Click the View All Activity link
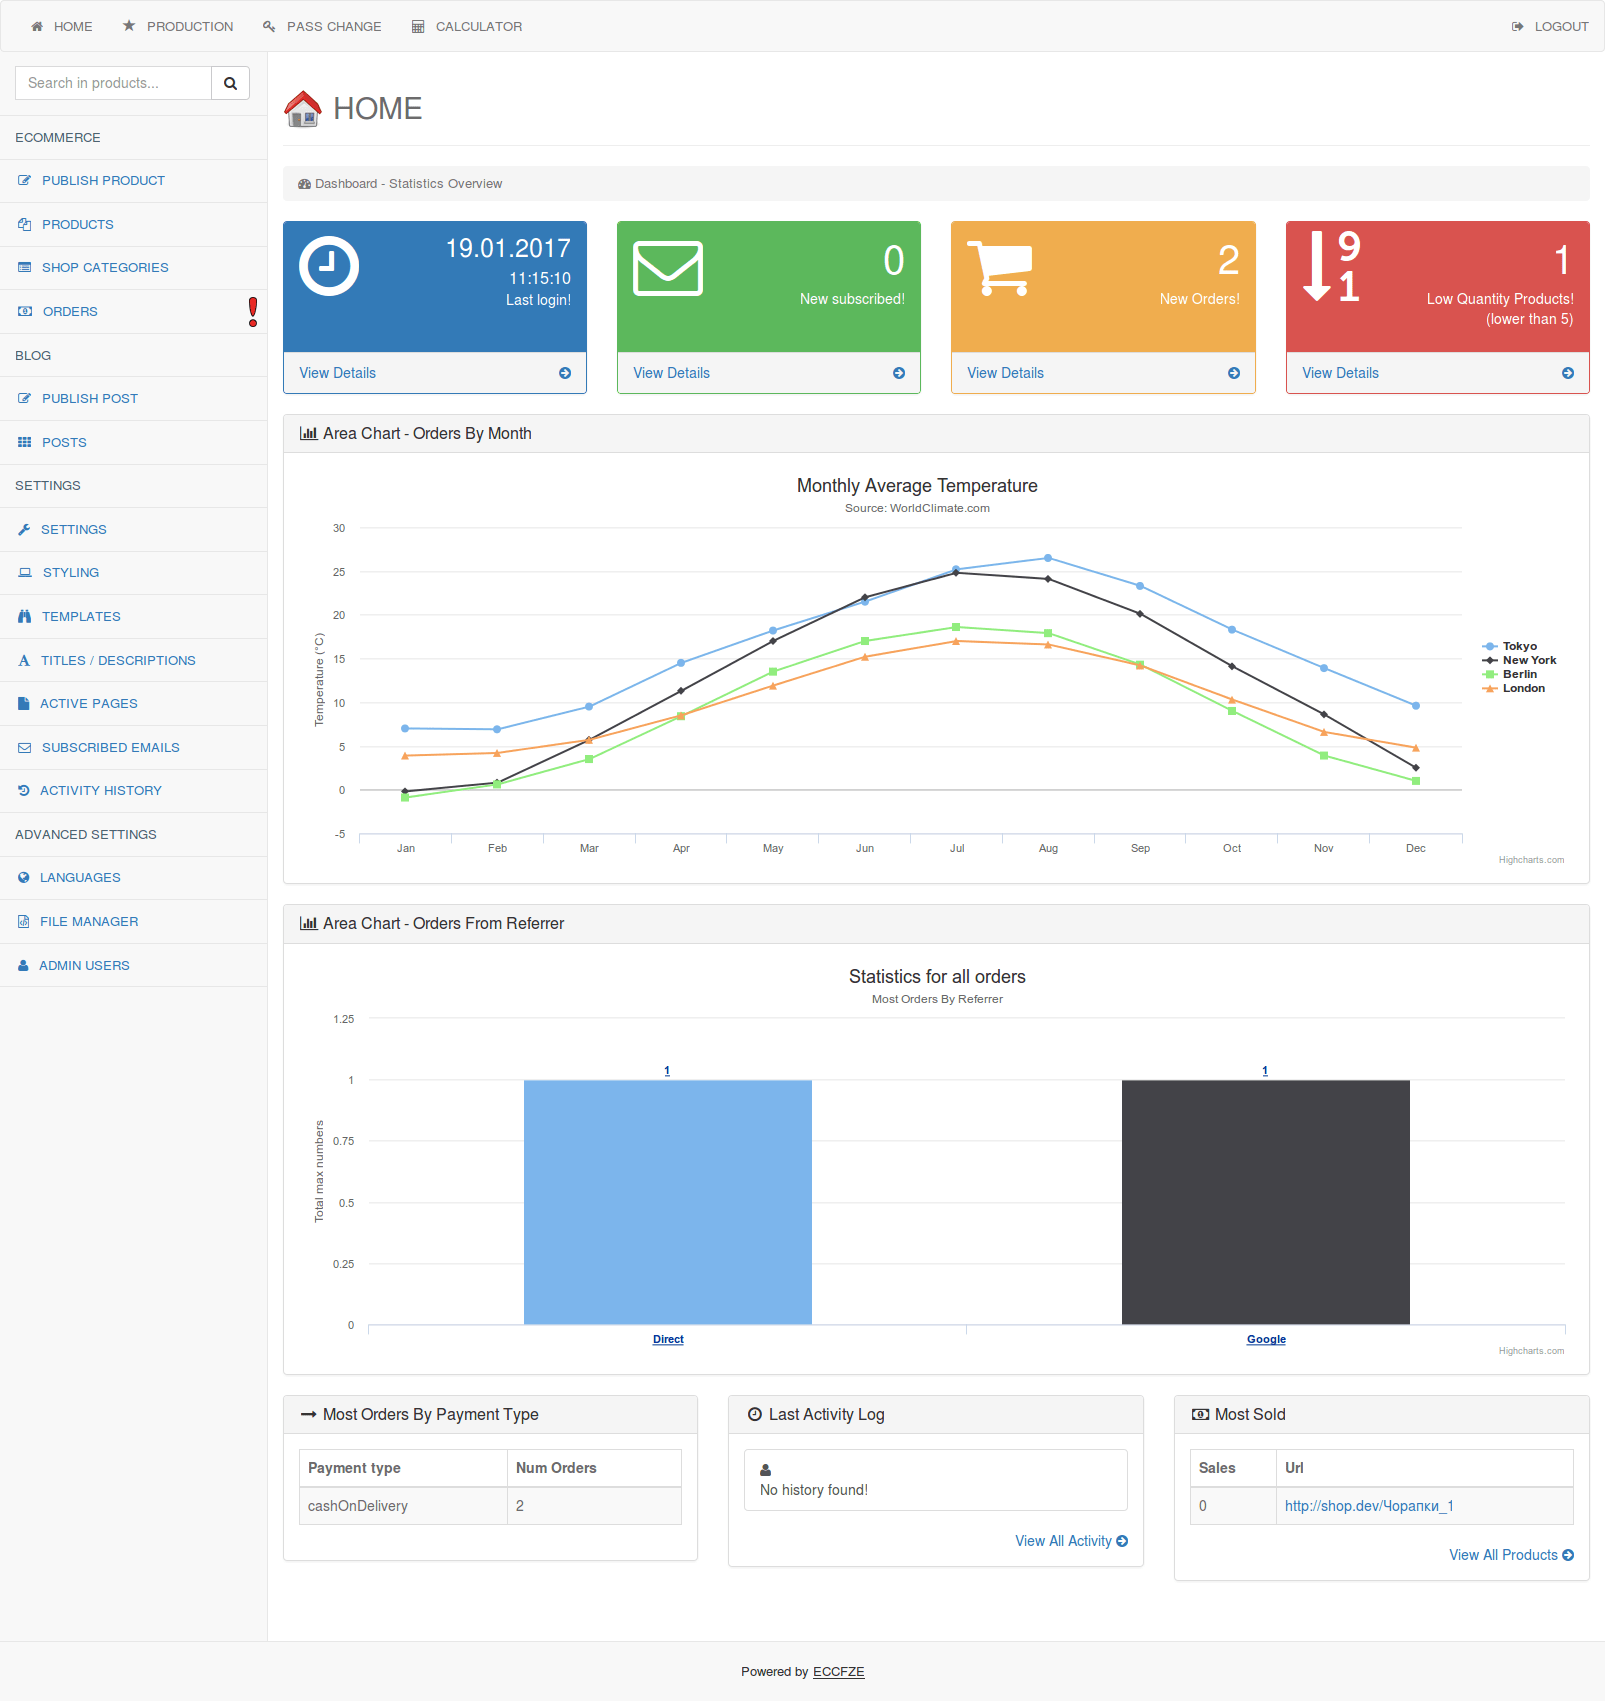This screenshot has height=1701, width=1605. (x=1070, y=1540)
